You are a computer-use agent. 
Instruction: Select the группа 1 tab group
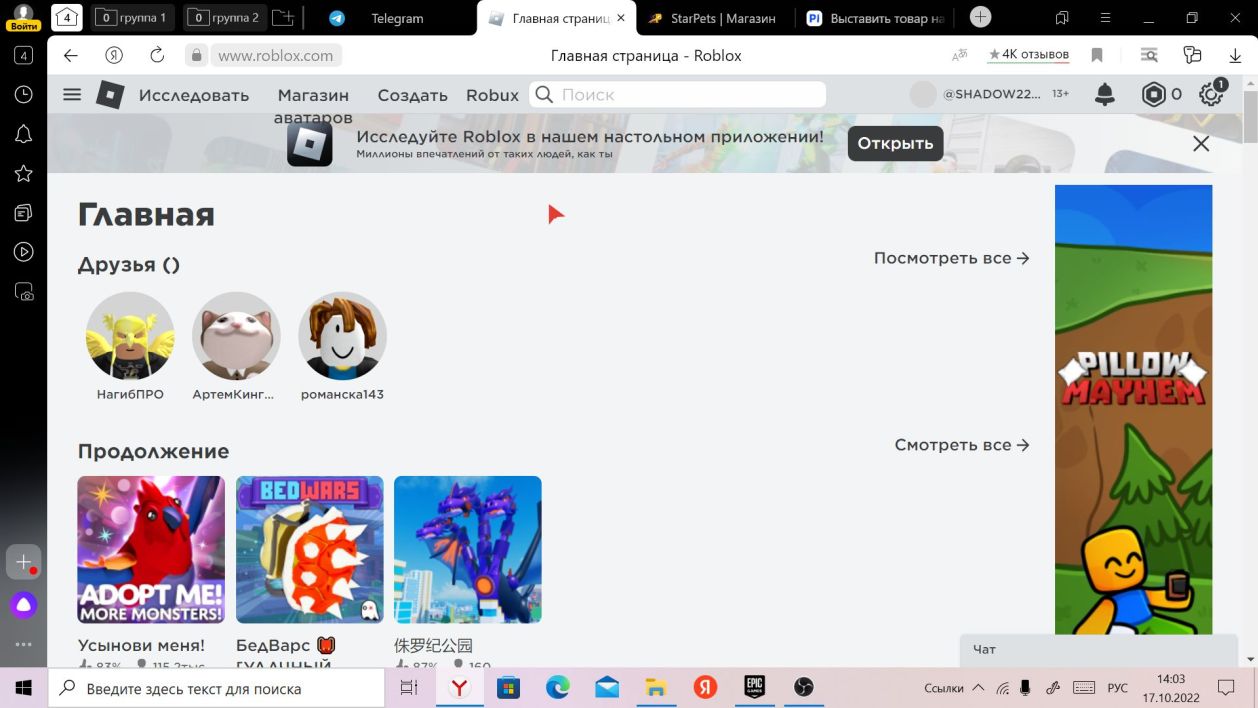(133, 18)
